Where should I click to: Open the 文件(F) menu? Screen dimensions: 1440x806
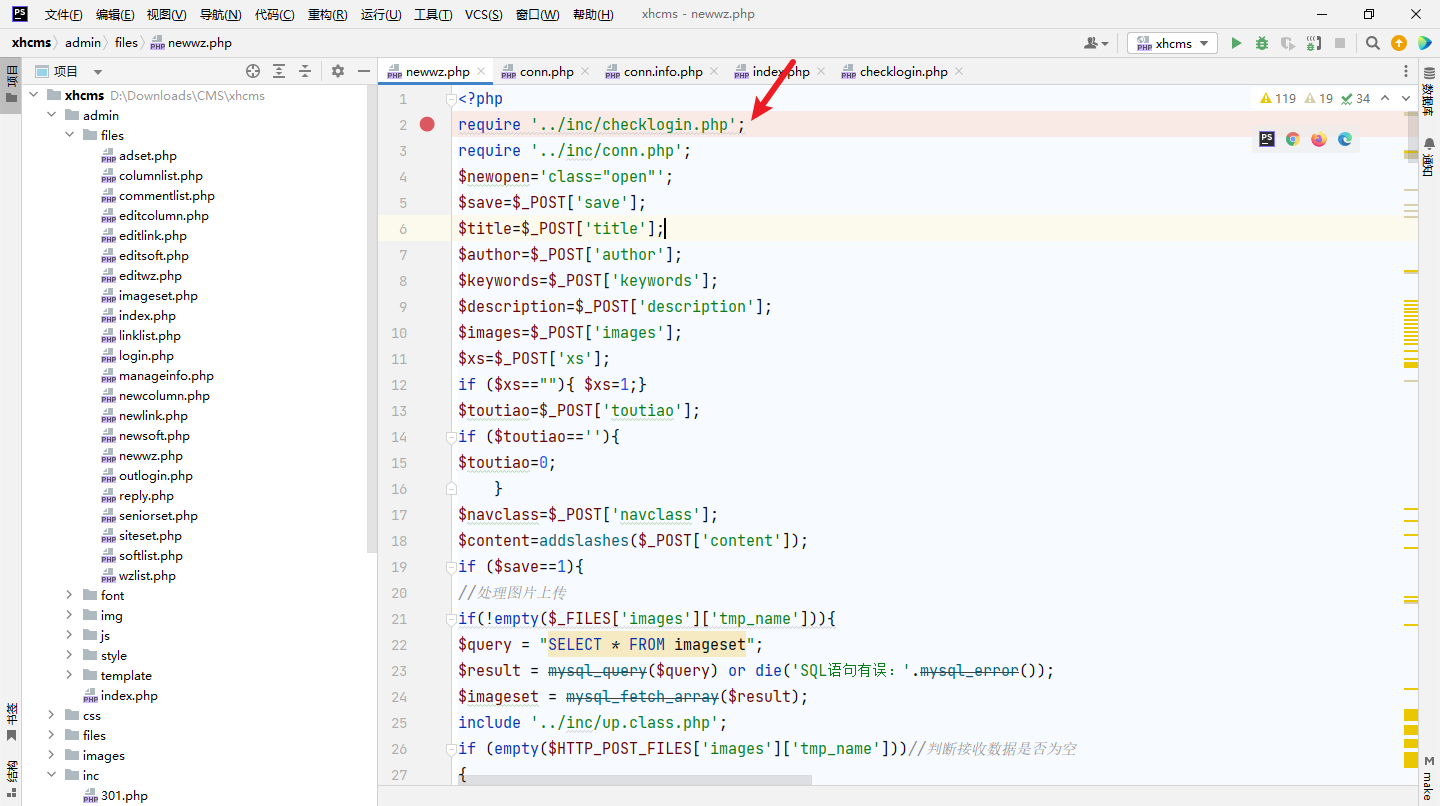point(64,15)
